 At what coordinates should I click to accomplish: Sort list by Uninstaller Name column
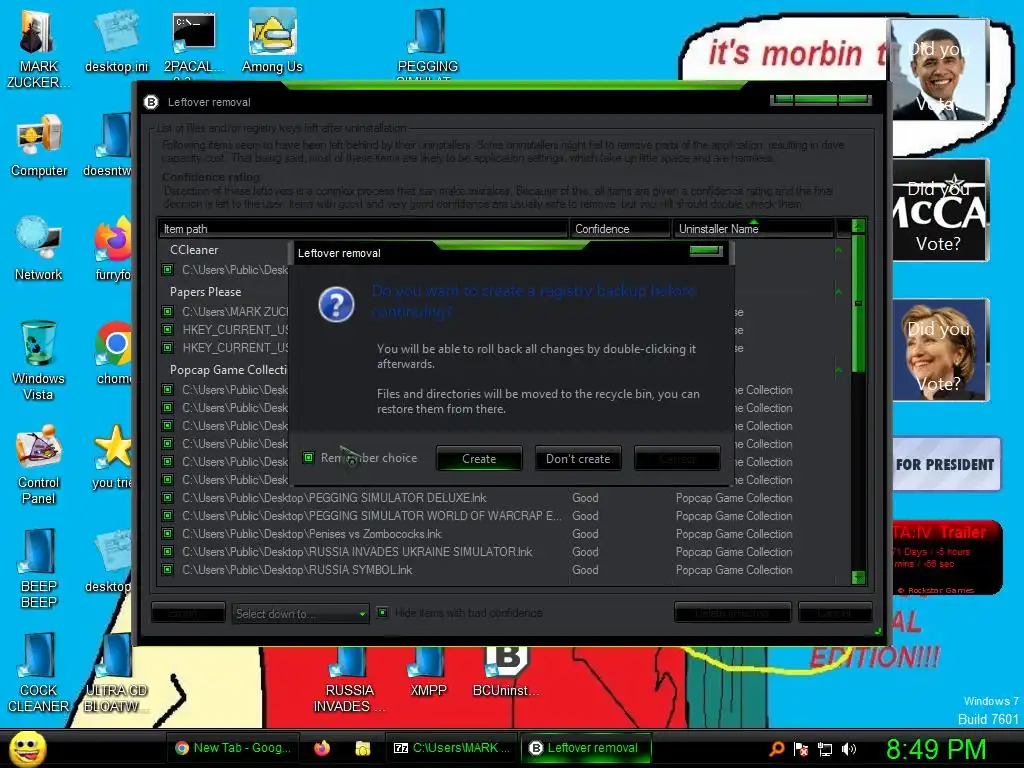coord(754,229)
